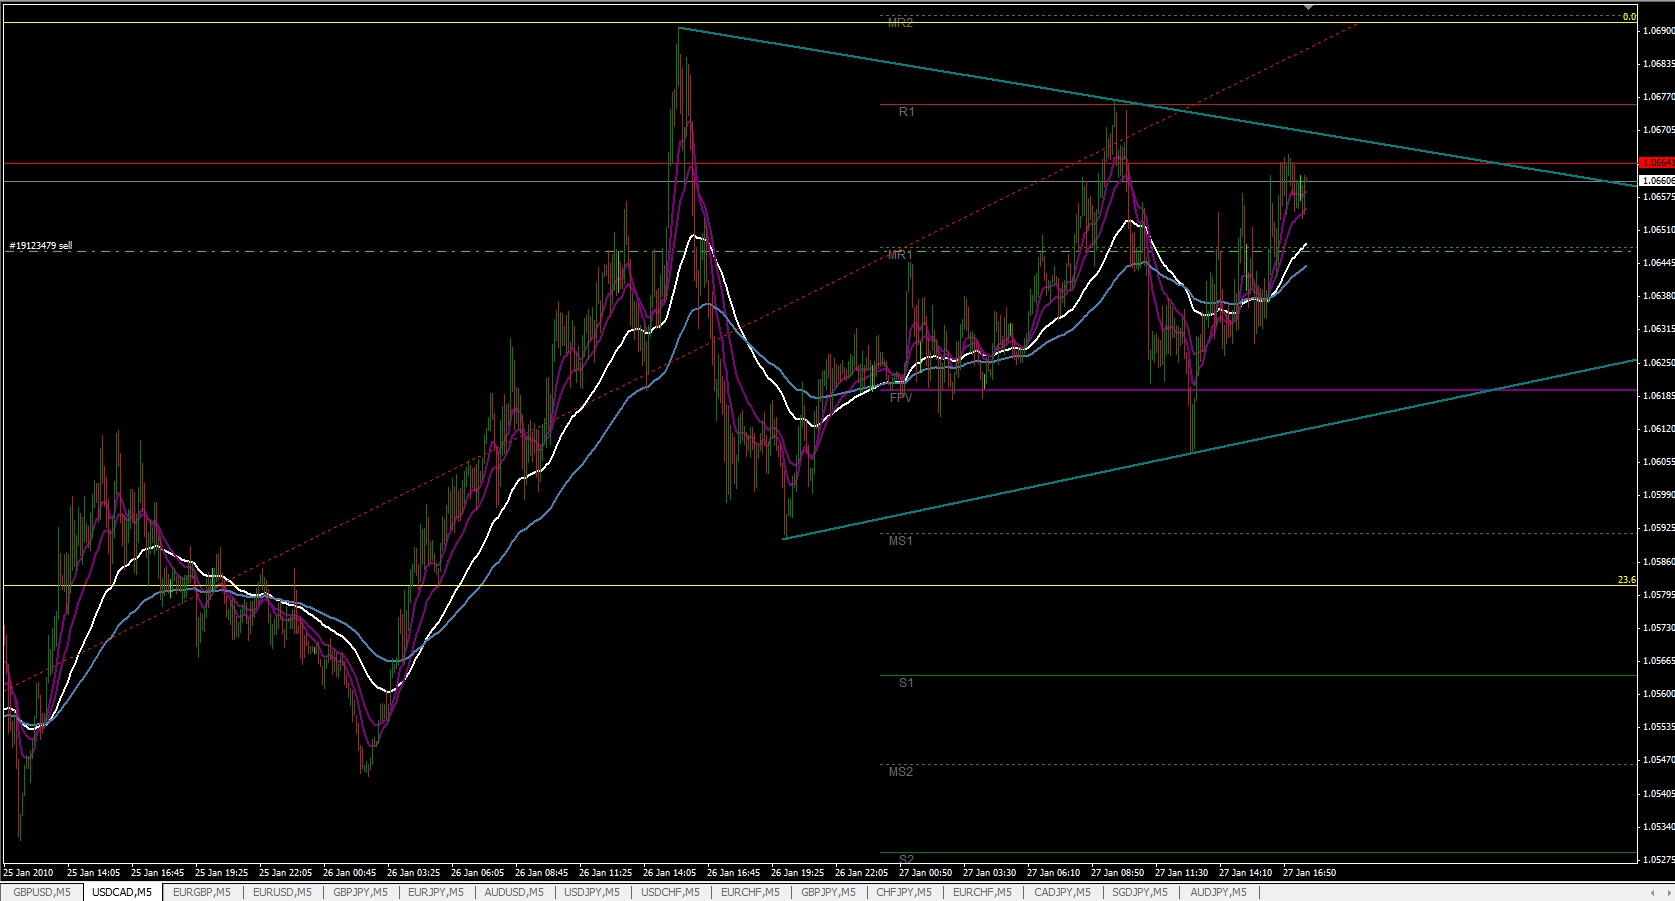Click the white current price tag 1.06606

coord(1656,180)
